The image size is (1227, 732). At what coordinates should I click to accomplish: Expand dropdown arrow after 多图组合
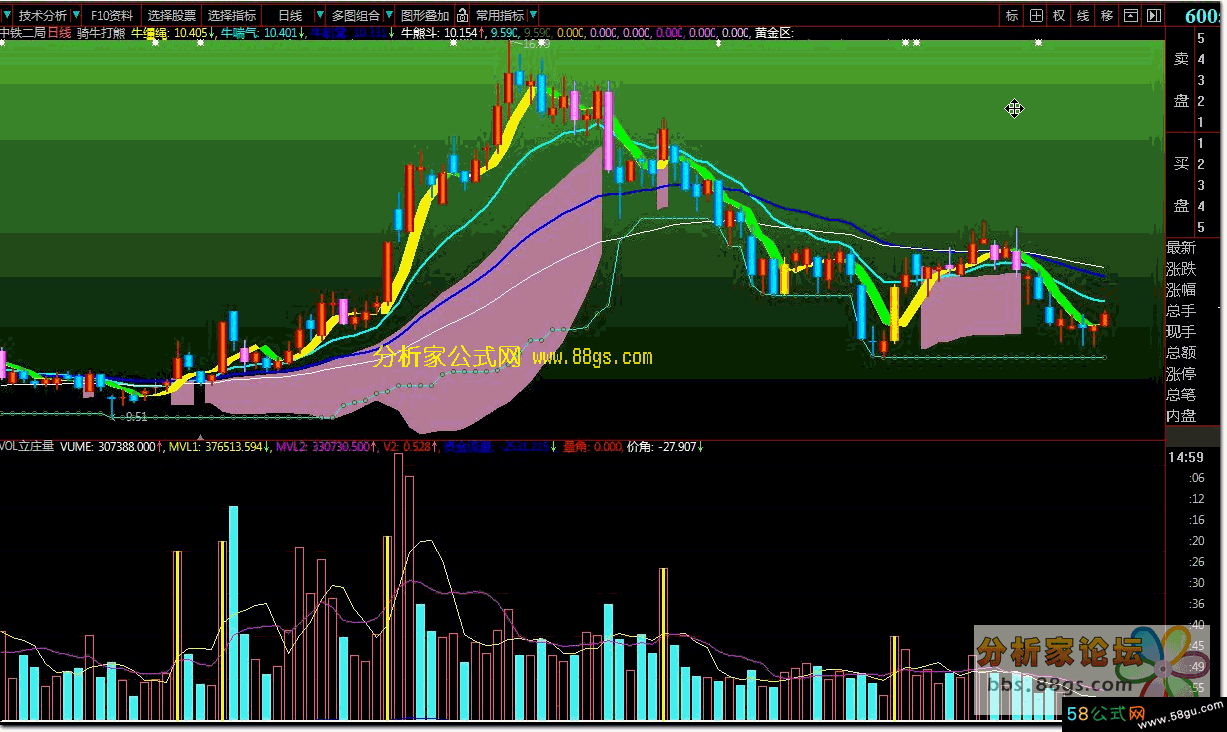point(389,15)
